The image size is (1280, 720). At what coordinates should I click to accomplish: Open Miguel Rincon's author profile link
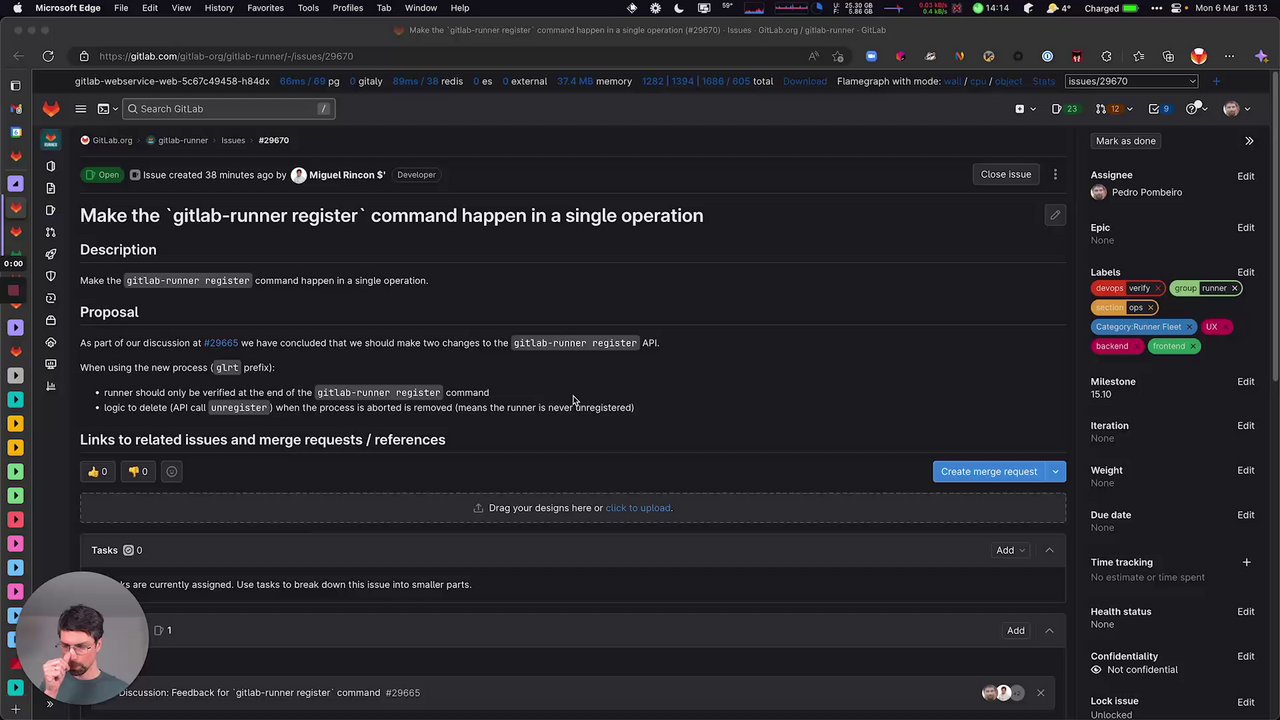pos(346,175)
